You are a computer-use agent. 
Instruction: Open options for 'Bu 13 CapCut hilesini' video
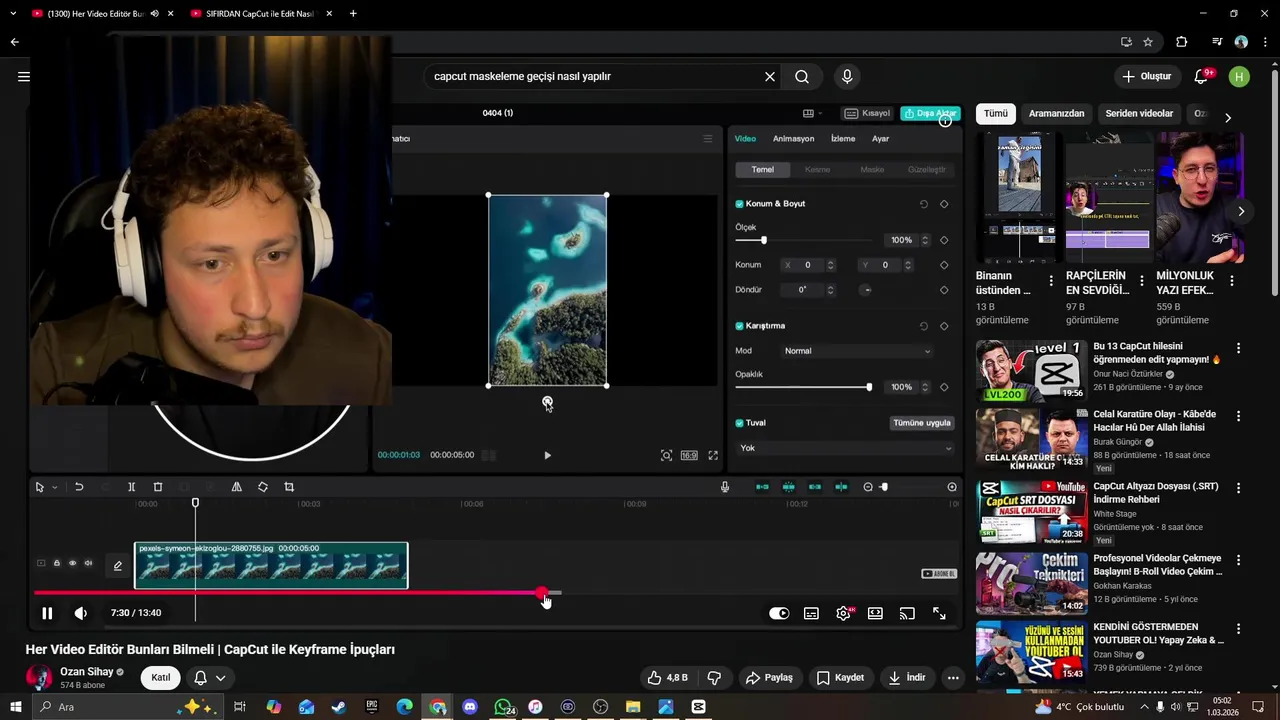[x=1238, y=348]
